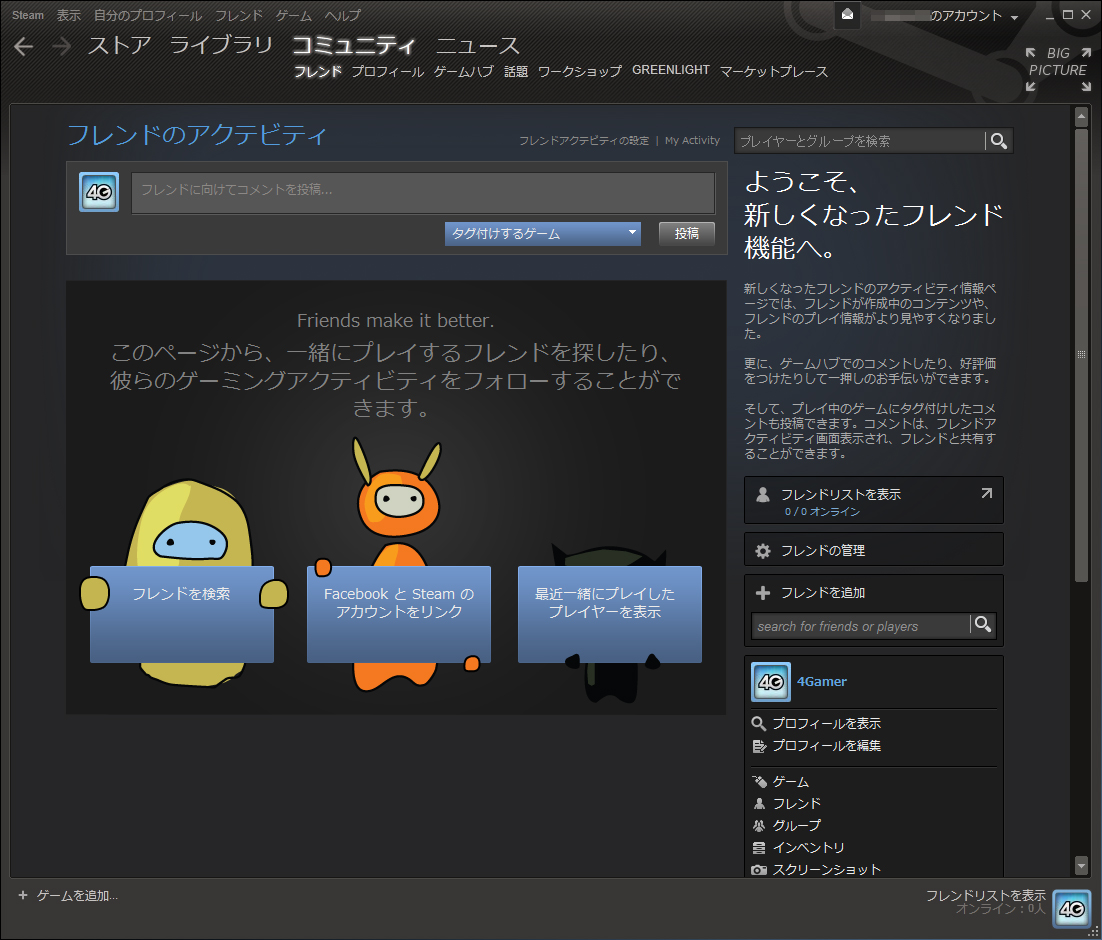Enter Big Picture mode
This screenshot has height=940, width=1102.
(x=1058, y=70)
